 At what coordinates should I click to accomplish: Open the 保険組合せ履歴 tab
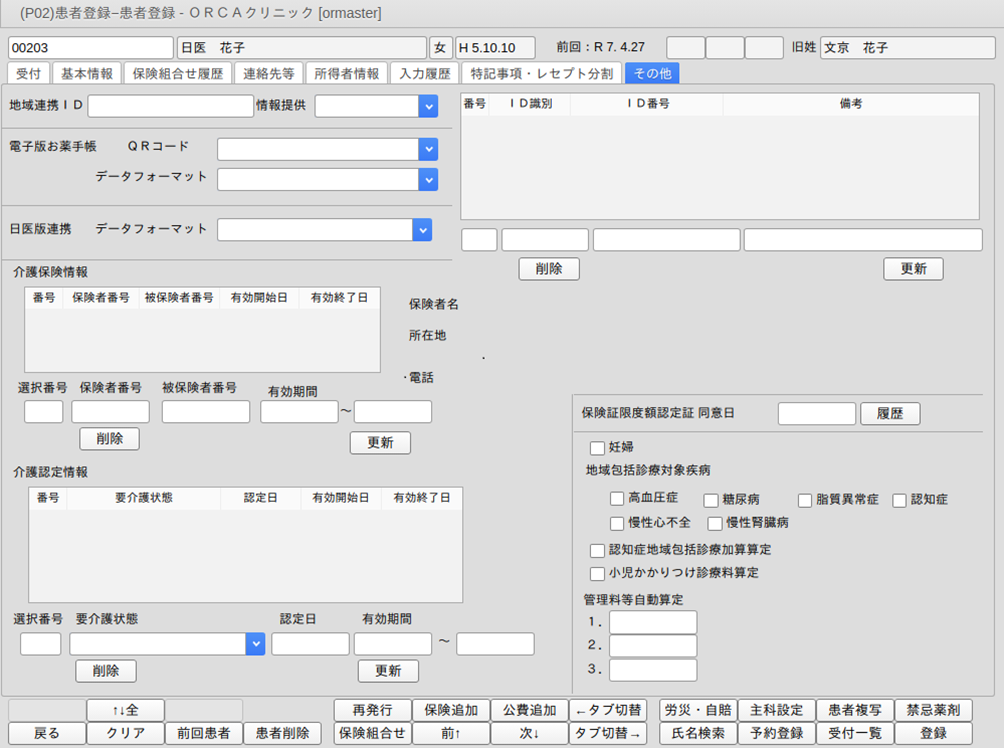179,73
